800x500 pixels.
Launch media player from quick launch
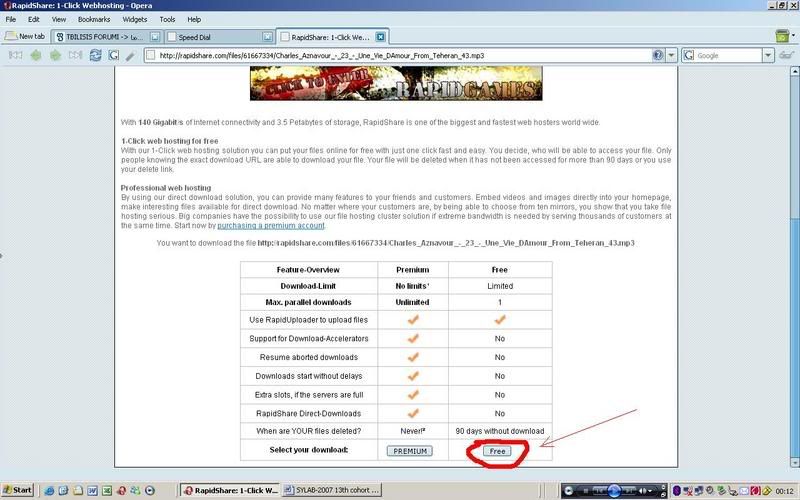point(149,491)
